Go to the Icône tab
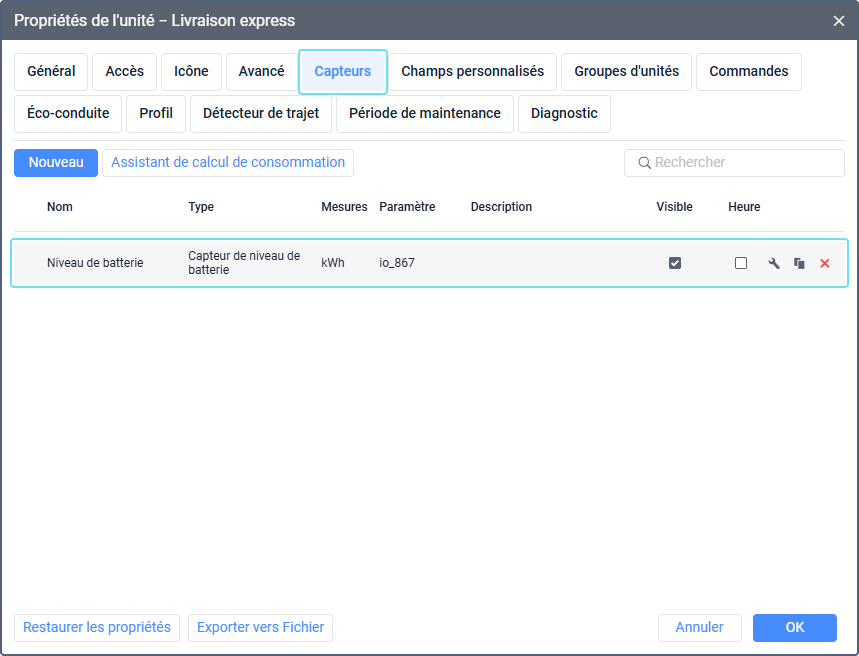This screenshot has height=656, width=859. pos(191,72)
